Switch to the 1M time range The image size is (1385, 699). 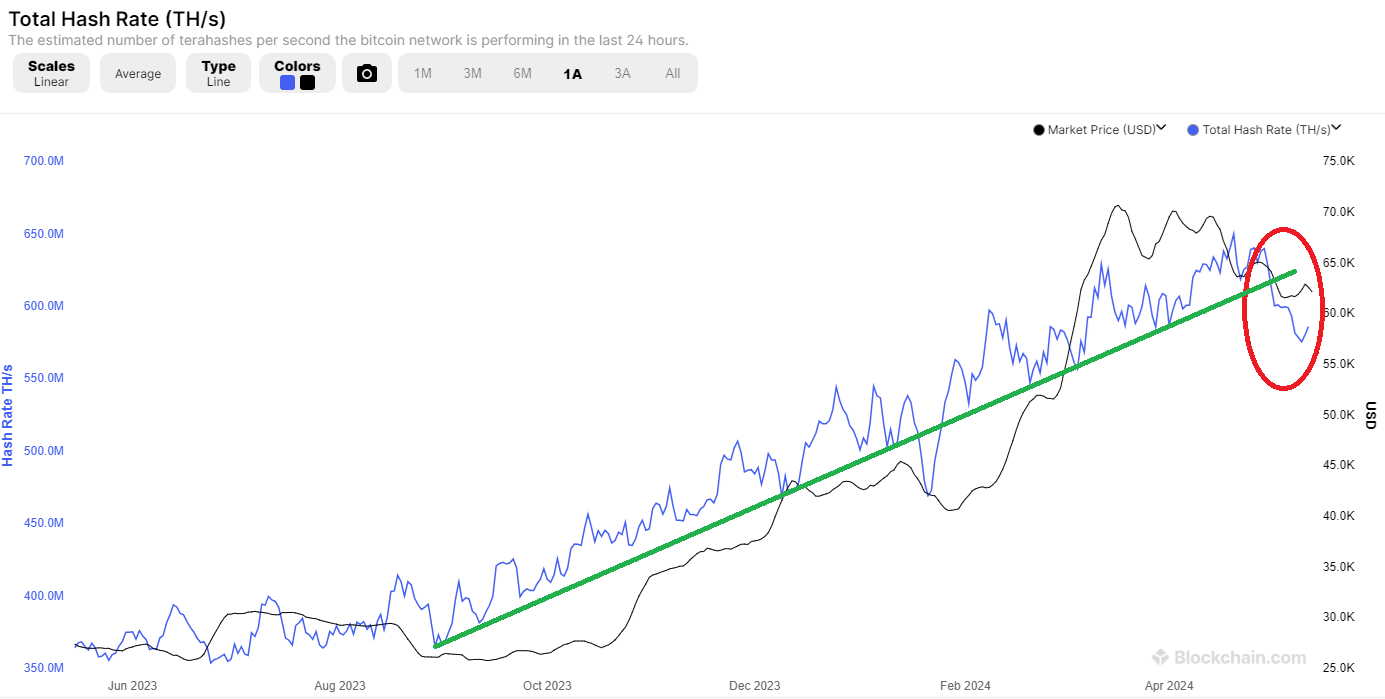tap(422, 73)
